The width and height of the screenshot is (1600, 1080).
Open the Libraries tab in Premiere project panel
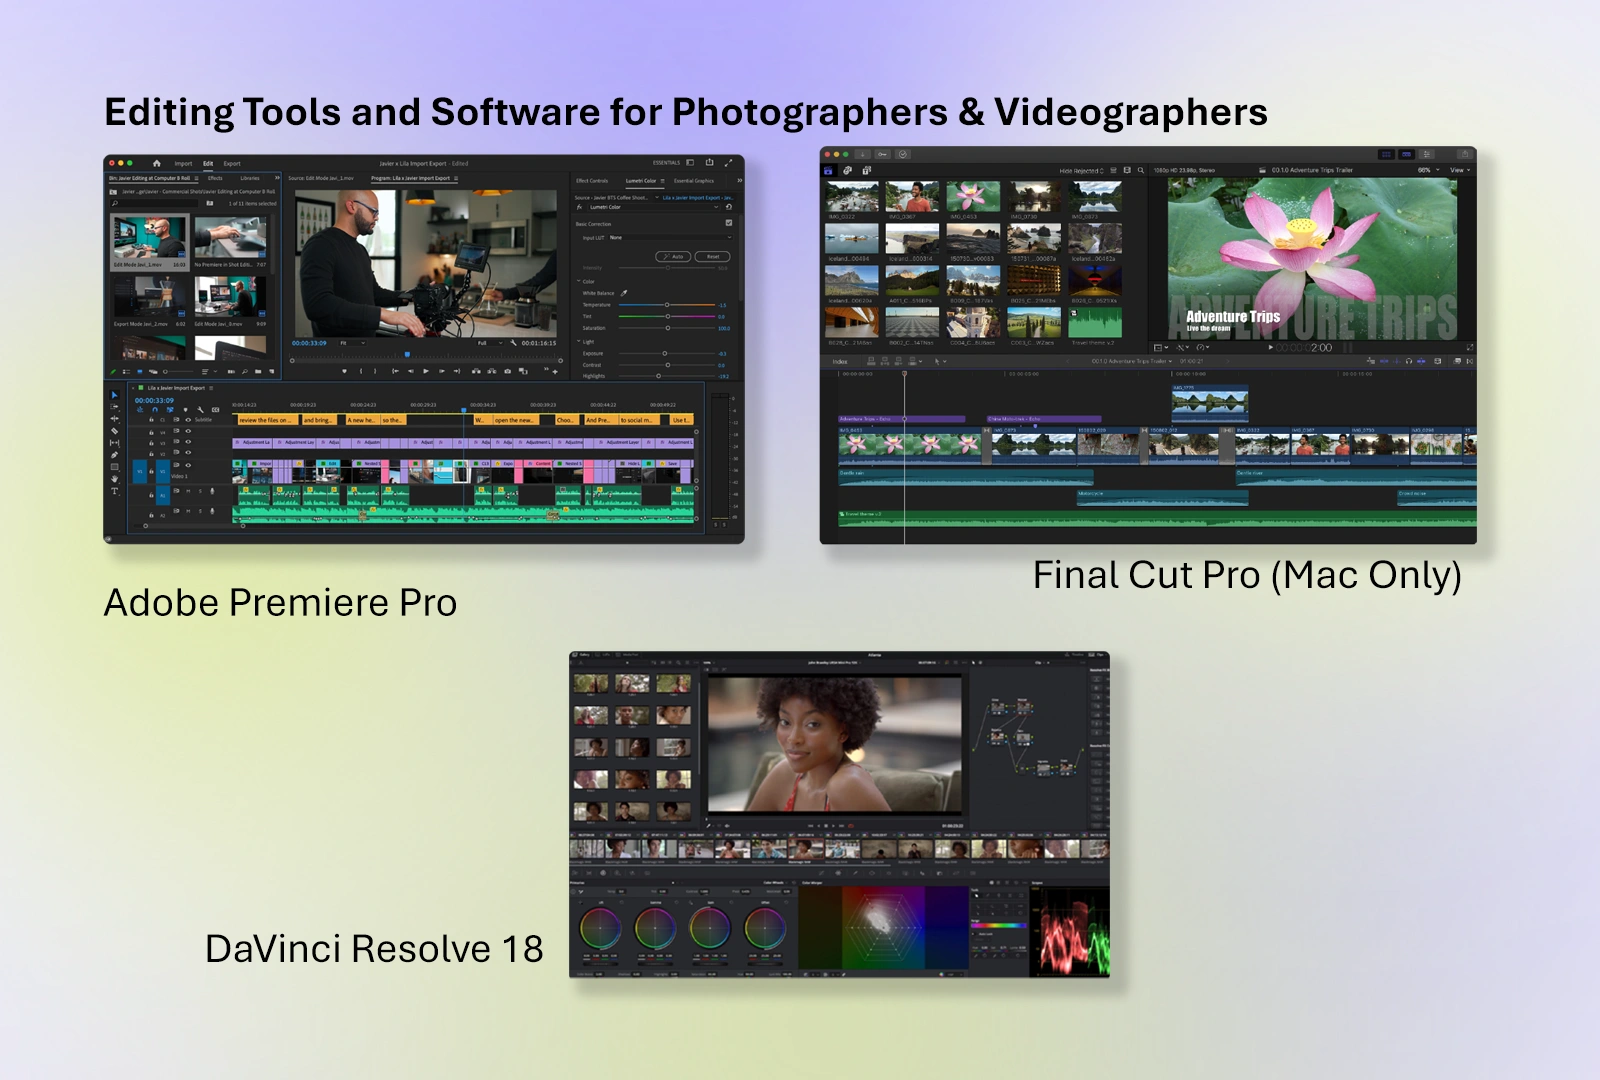tap(250, 178)
